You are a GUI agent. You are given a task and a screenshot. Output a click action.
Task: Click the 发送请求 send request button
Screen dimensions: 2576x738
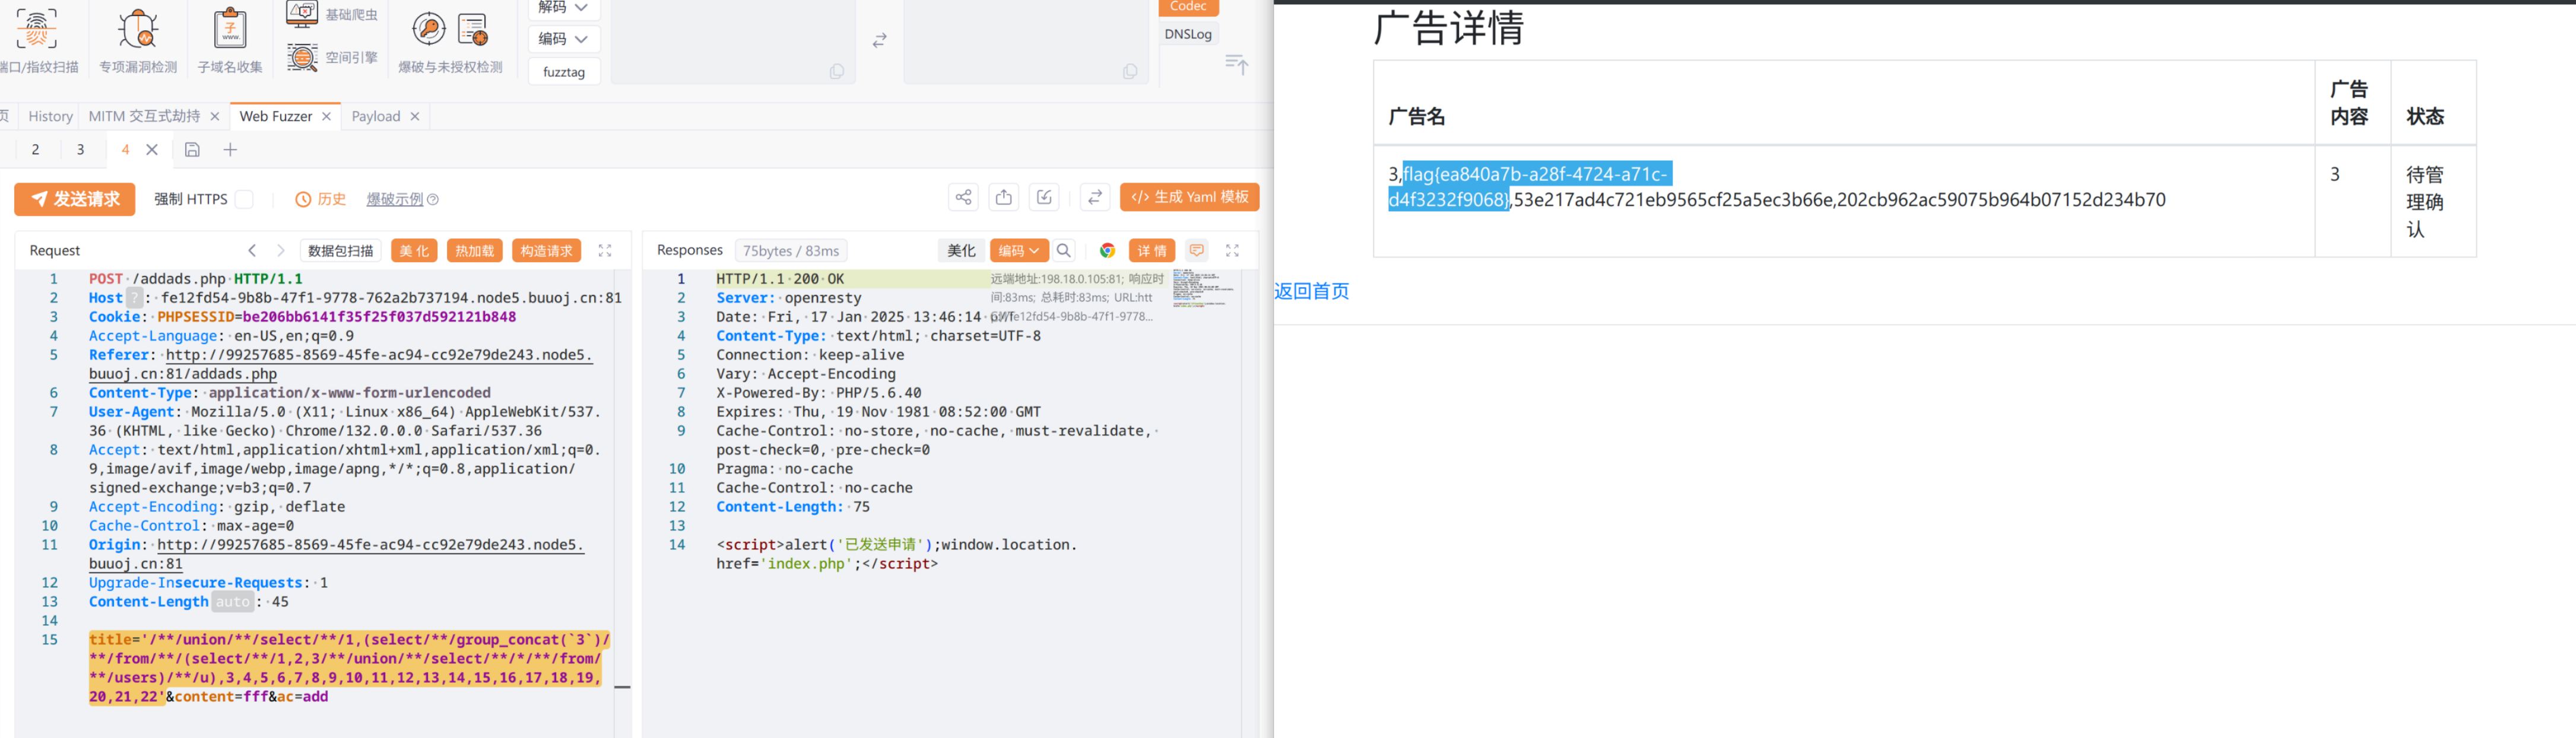pos(75,199)
